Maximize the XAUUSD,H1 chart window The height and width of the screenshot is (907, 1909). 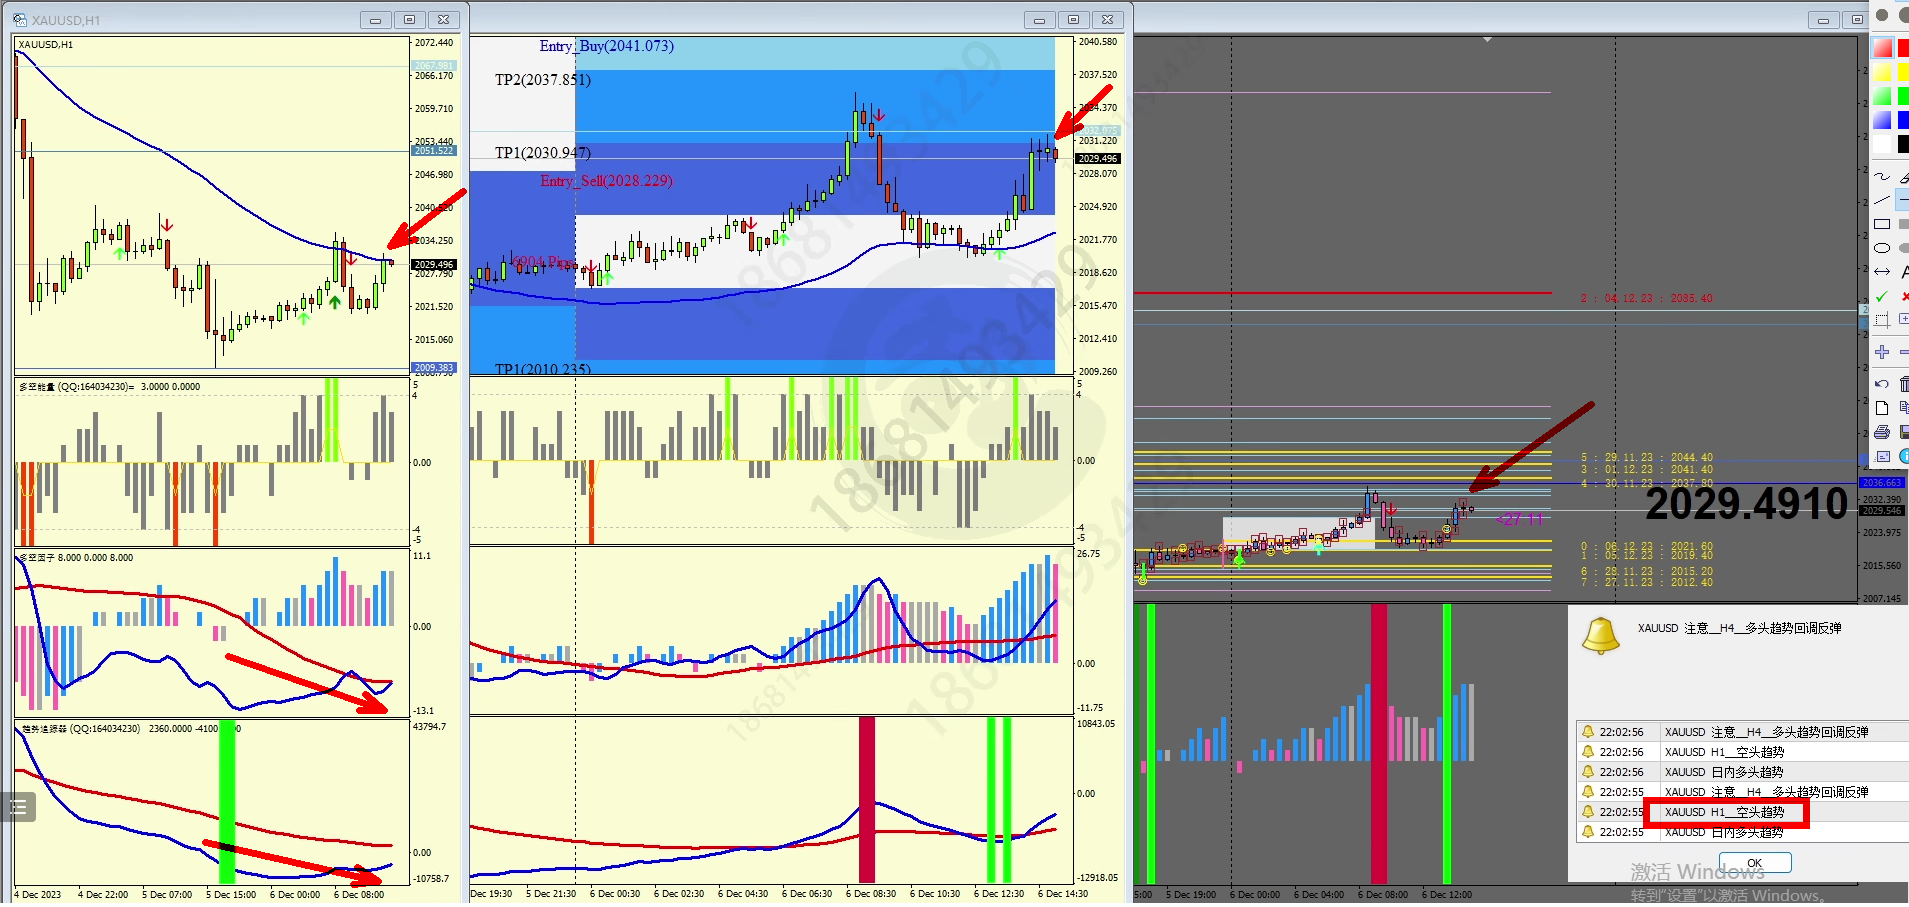pos(409,20)
